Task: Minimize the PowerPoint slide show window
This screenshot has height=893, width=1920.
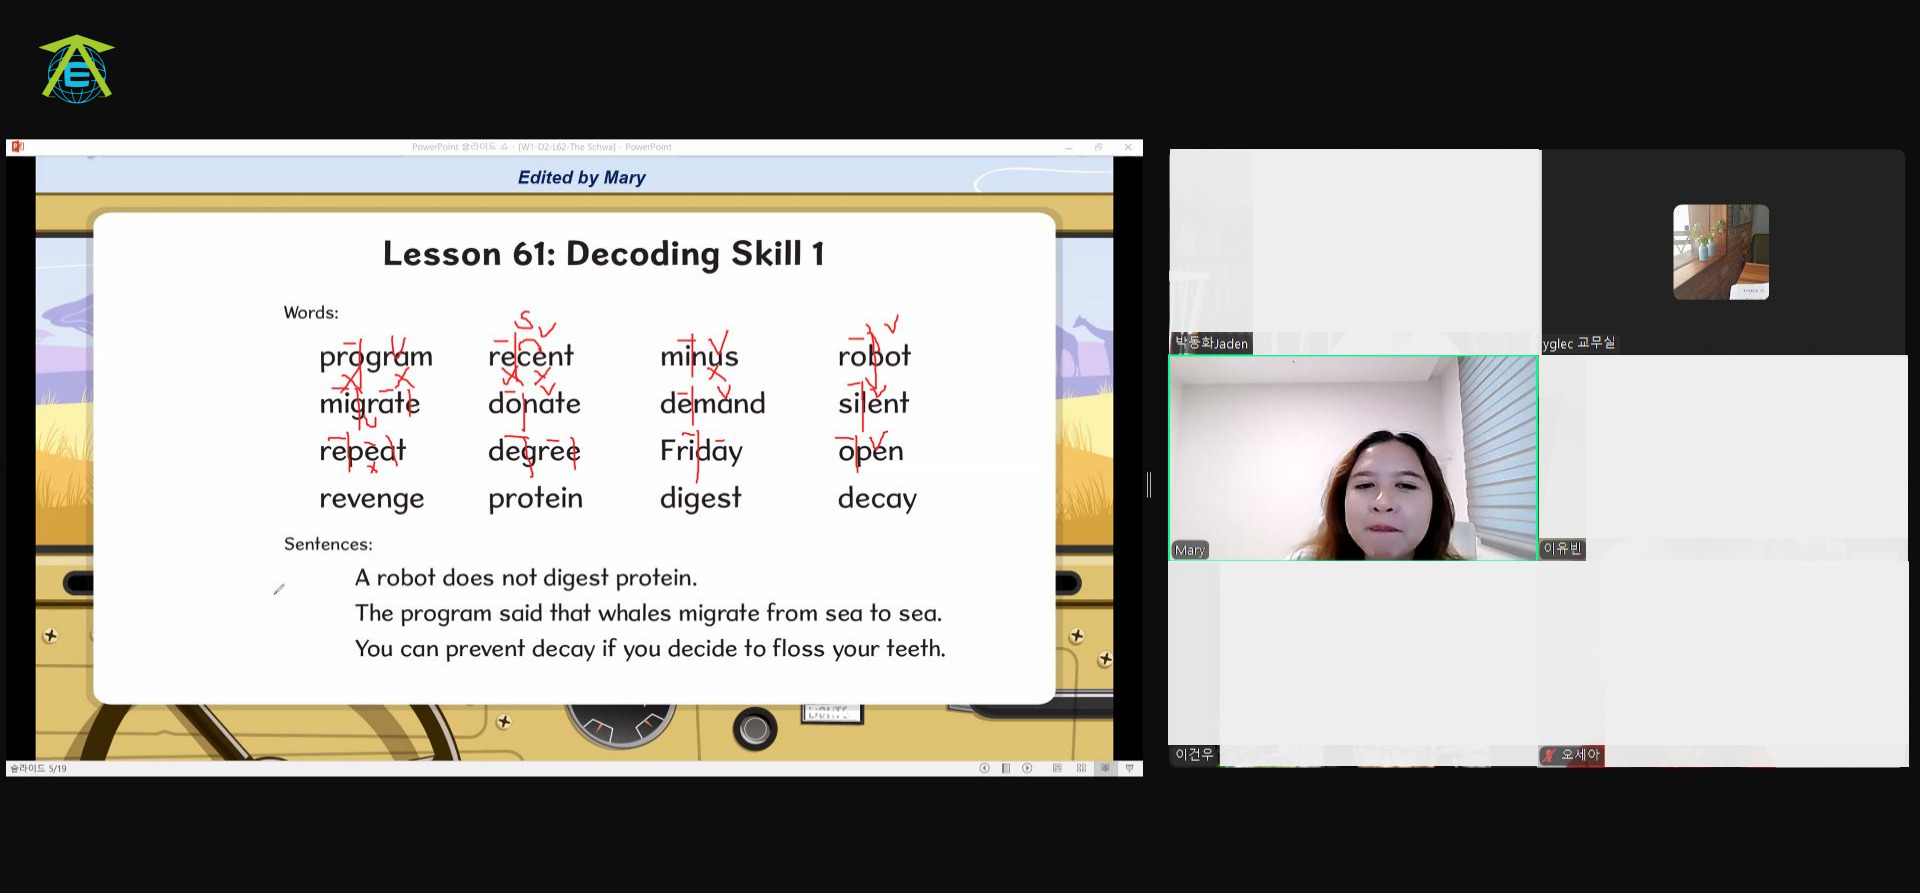Action: point(1069,147)
